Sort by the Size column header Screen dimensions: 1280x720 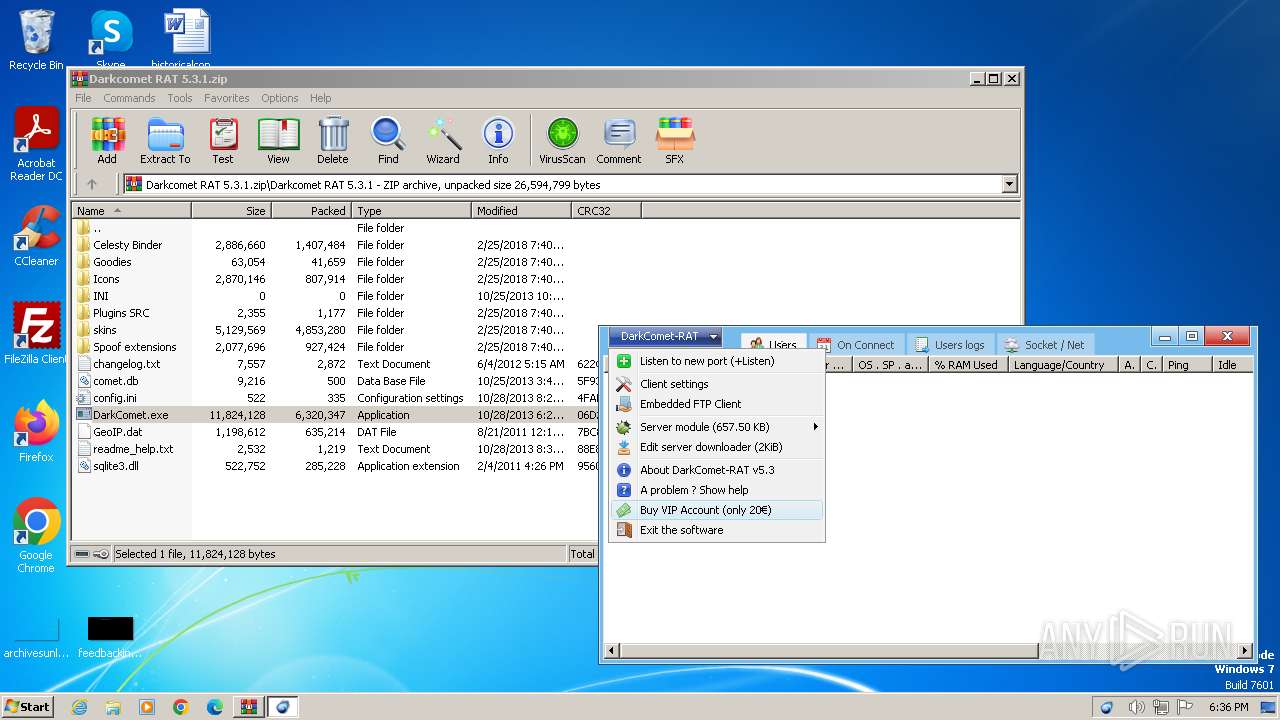point(231,211)
